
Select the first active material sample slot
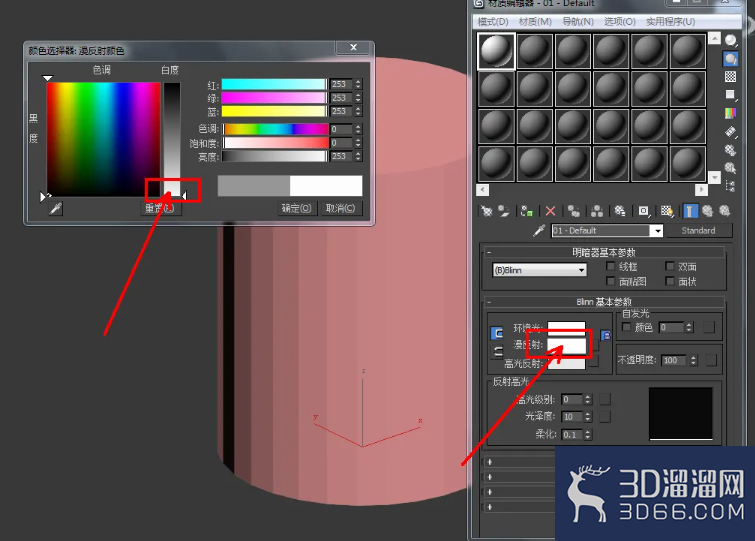click(496, 51)
